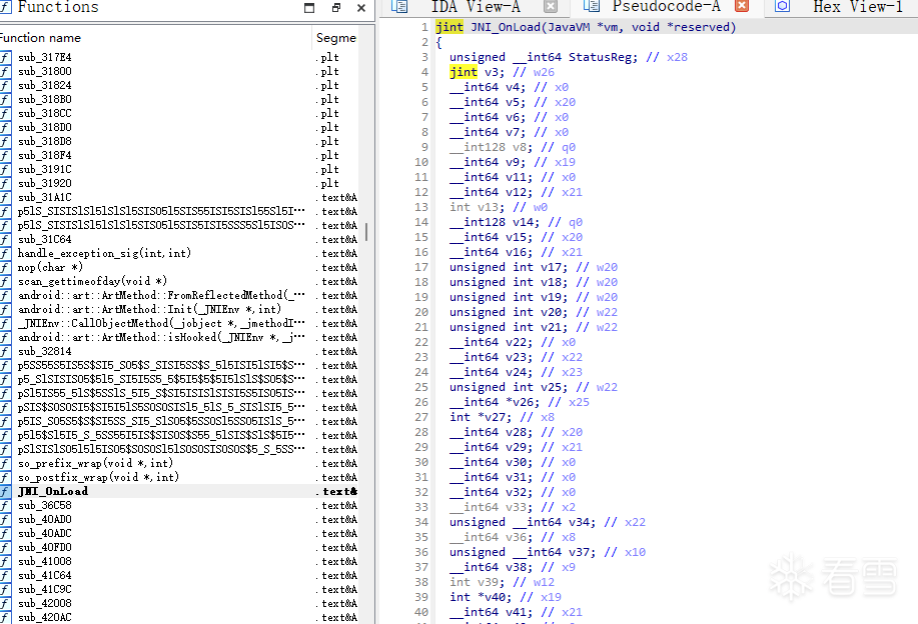Select function sub_41C9C in the list

pos(44,589)
